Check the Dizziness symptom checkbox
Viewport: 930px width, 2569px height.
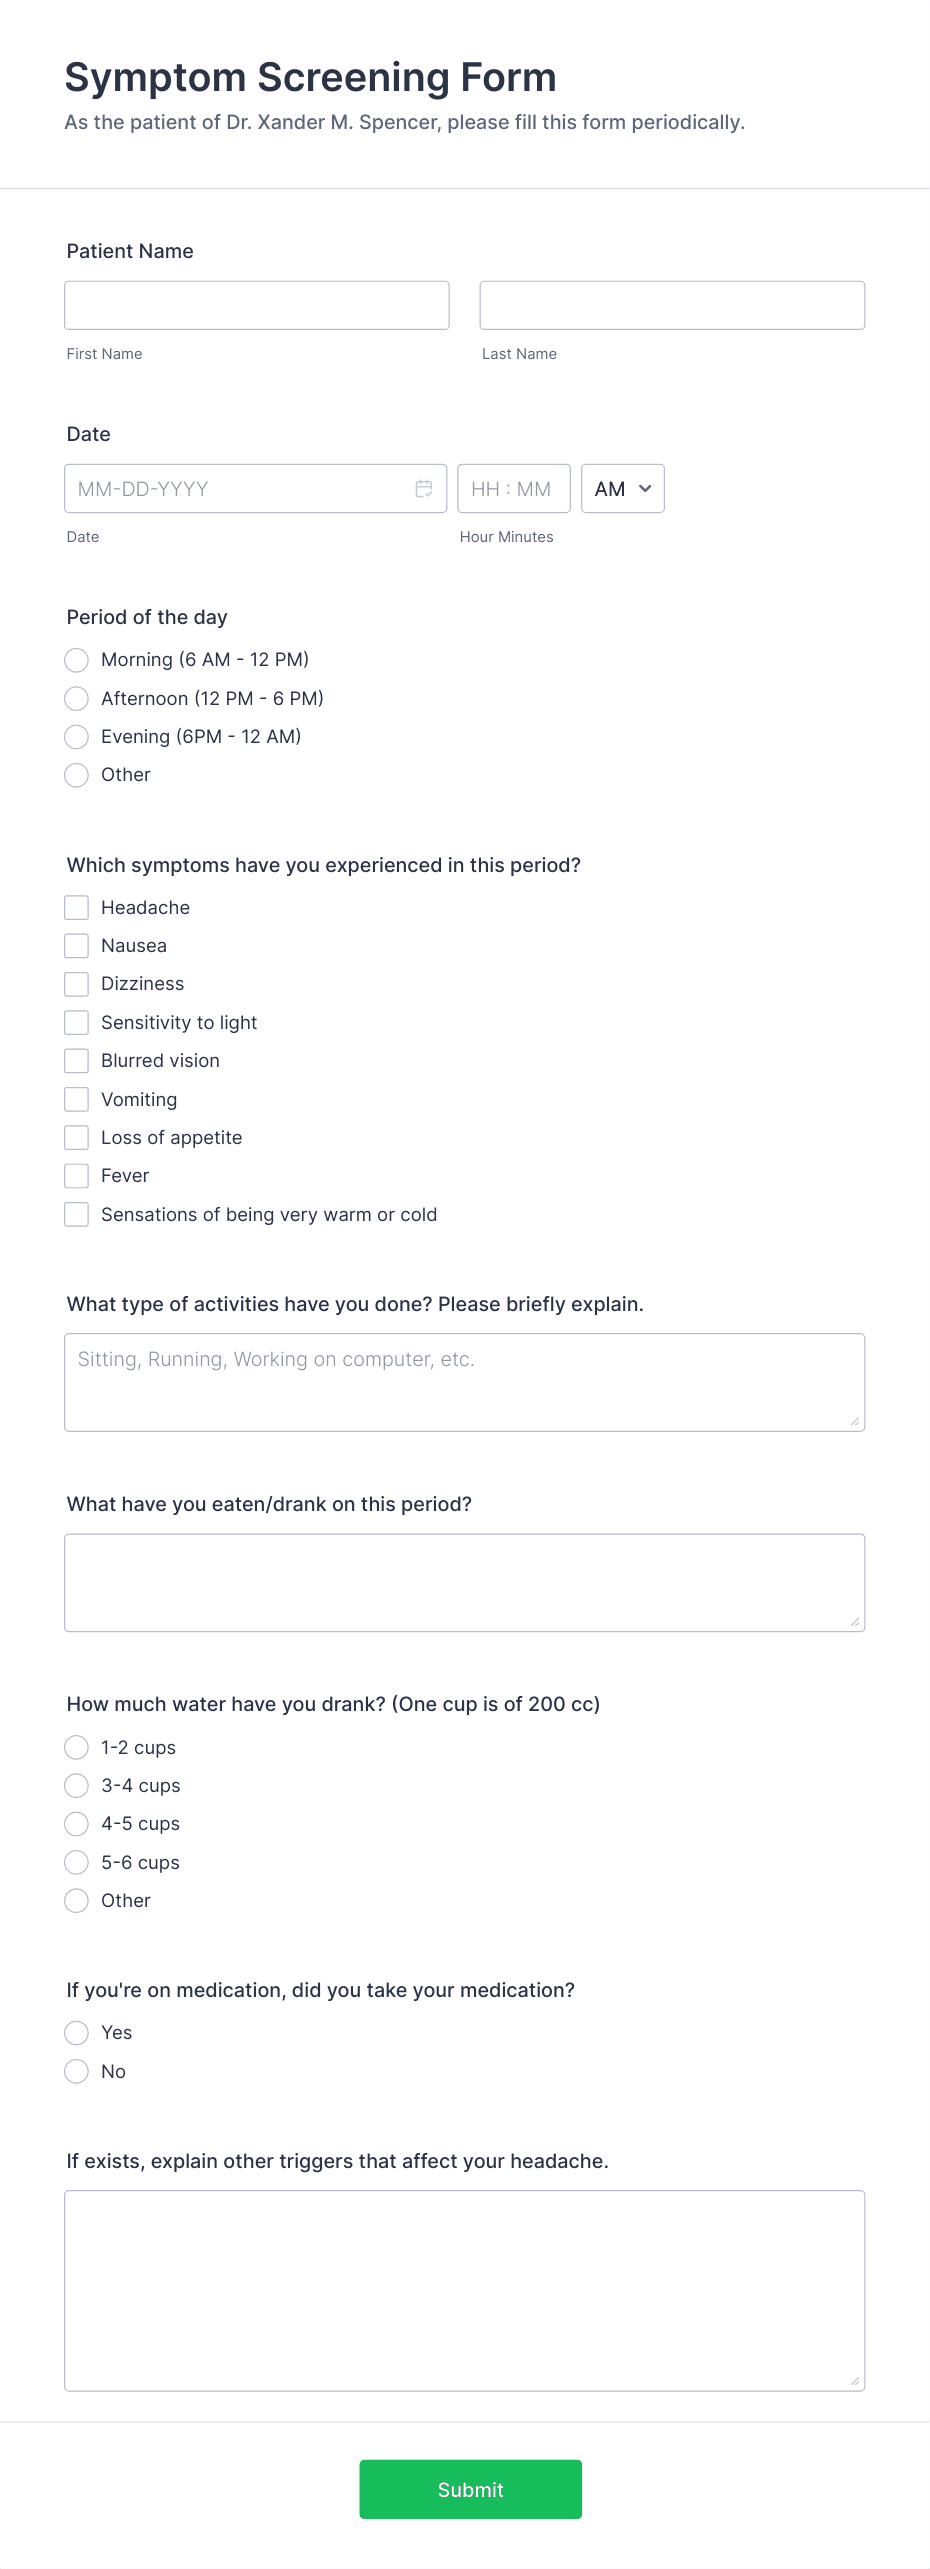pos(76,984)
